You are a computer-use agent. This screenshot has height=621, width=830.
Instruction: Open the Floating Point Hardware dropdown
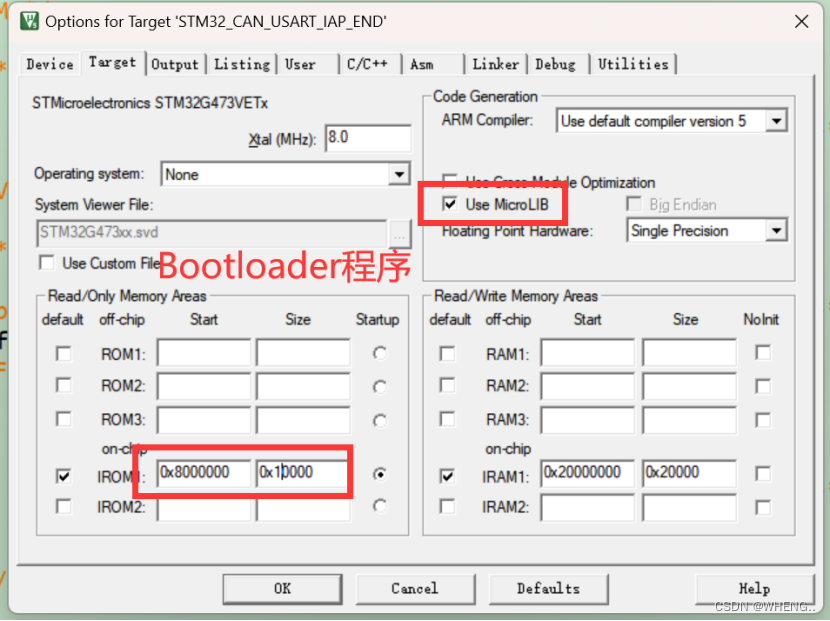[x=779, y=230]
